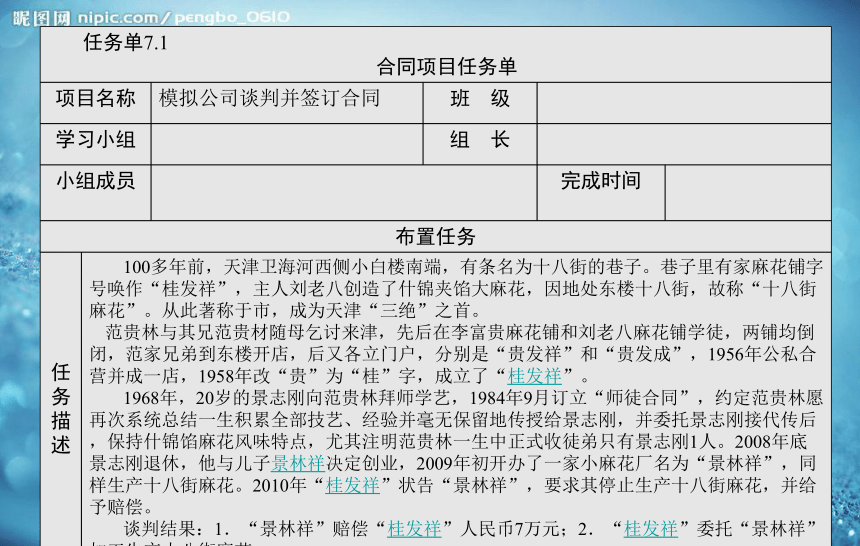The image size is (860, 546).
Task: Click the empty cell beside 学习小组
Action: click(x=287, y=144)
